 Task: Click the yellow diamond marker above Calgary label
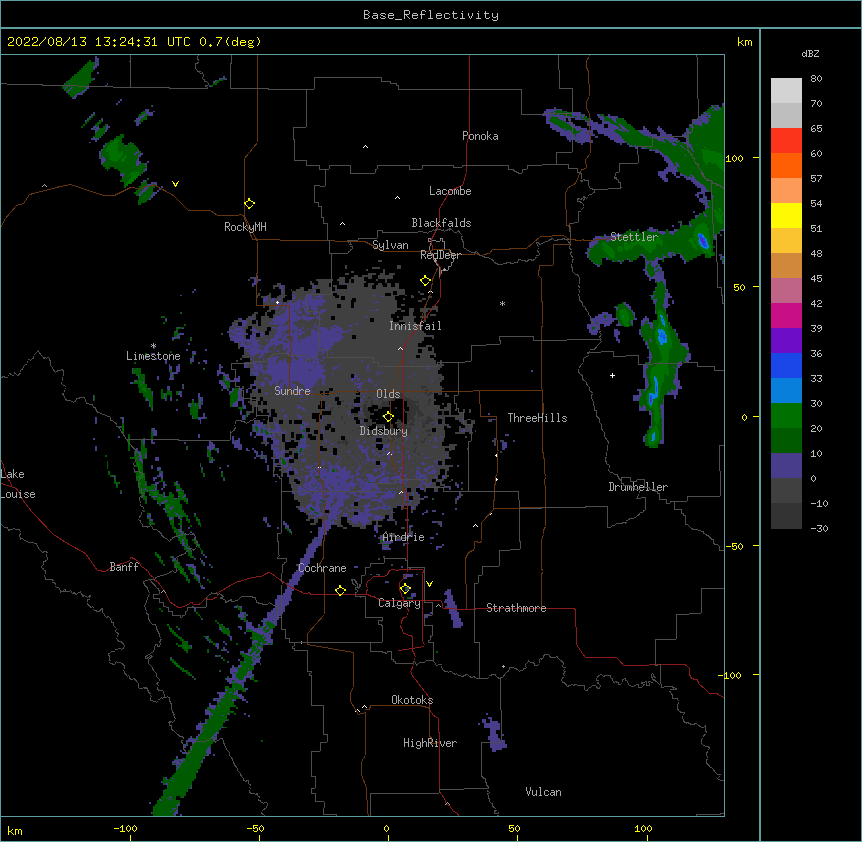[x=405, y=589]
